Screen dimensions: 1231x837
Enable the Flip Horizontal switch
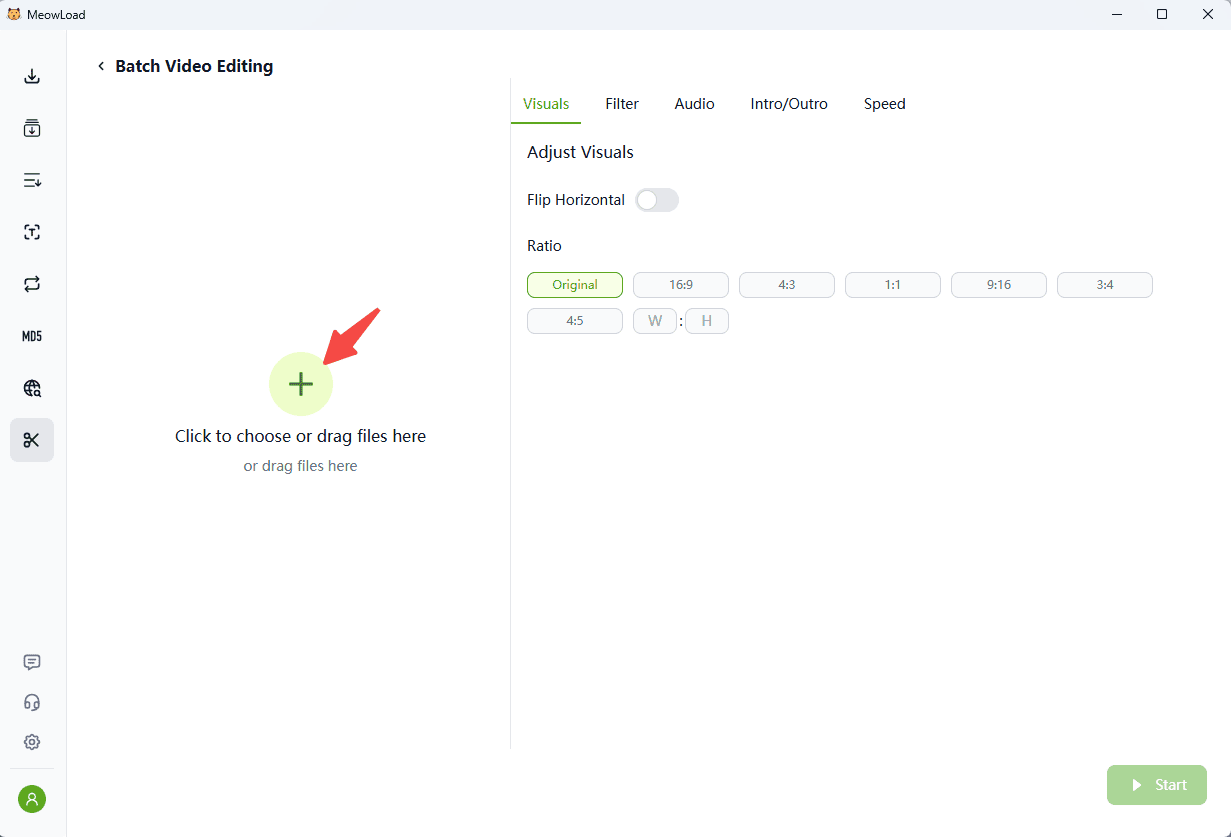[x=657, y=200]
